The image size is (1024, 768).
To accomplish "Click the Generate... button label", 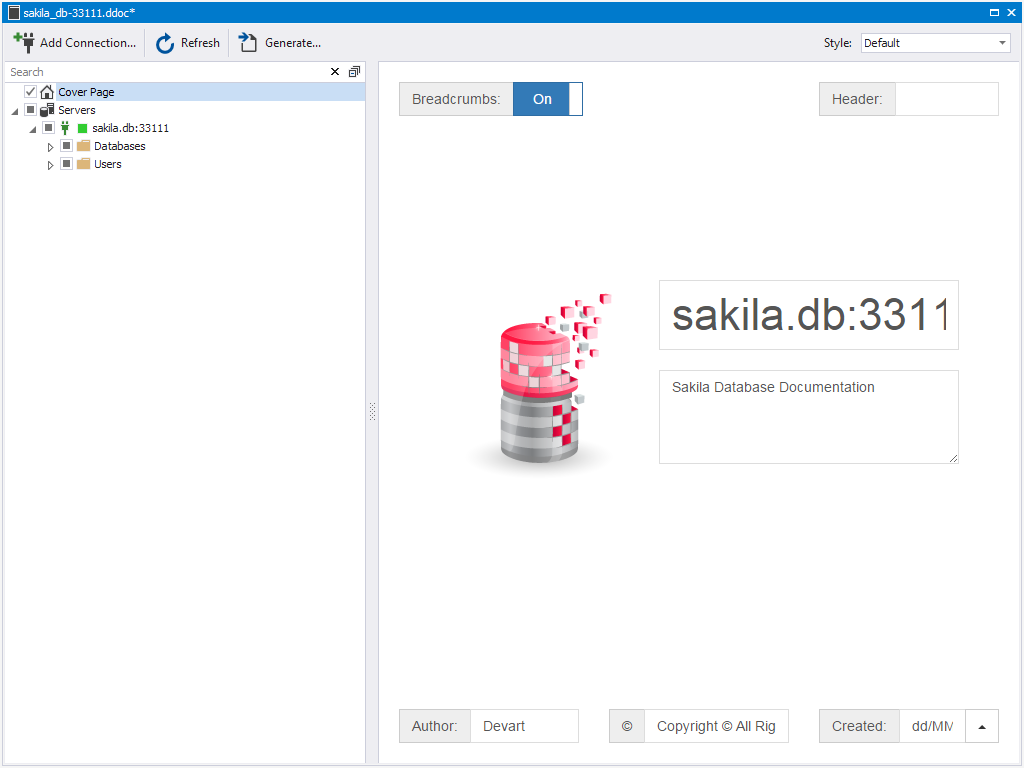I will (293, 43).
